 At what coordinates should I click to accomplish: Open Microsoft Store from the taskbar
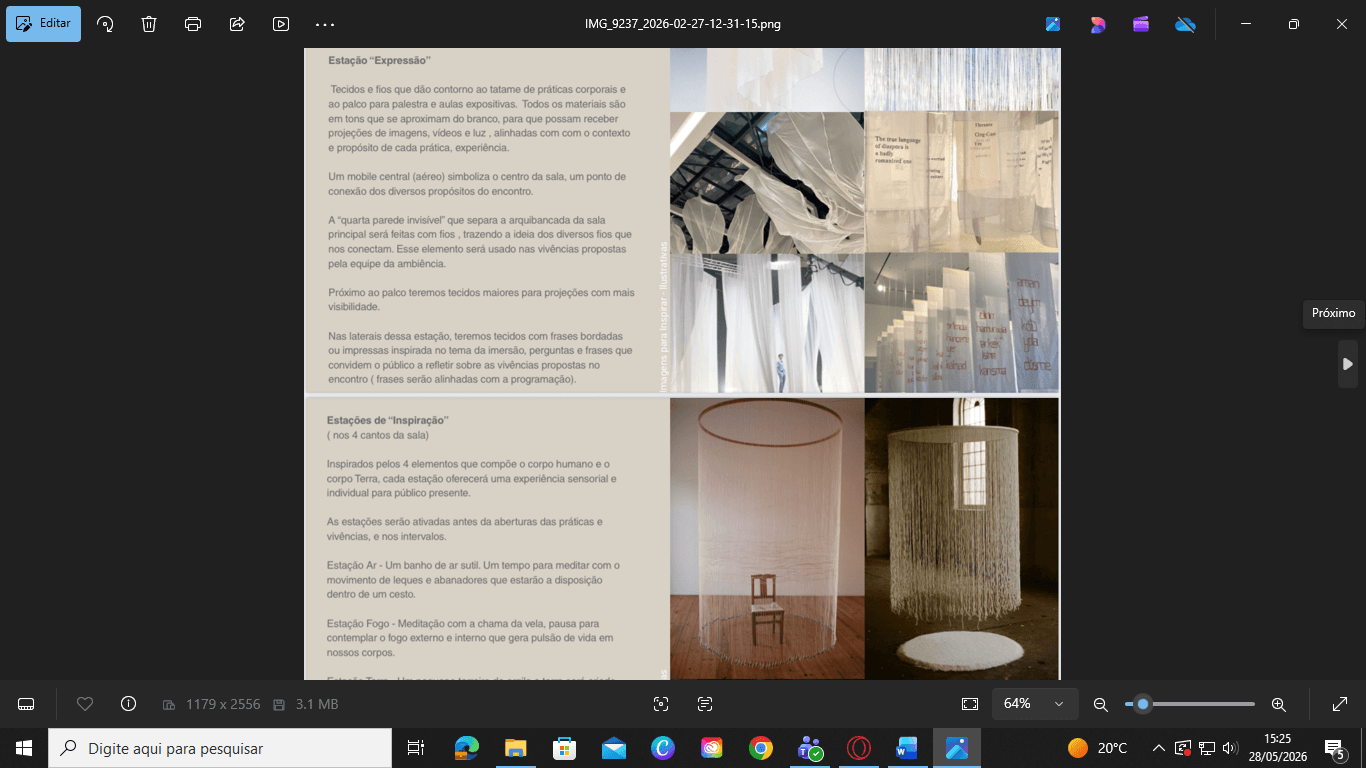click(565, 748)
